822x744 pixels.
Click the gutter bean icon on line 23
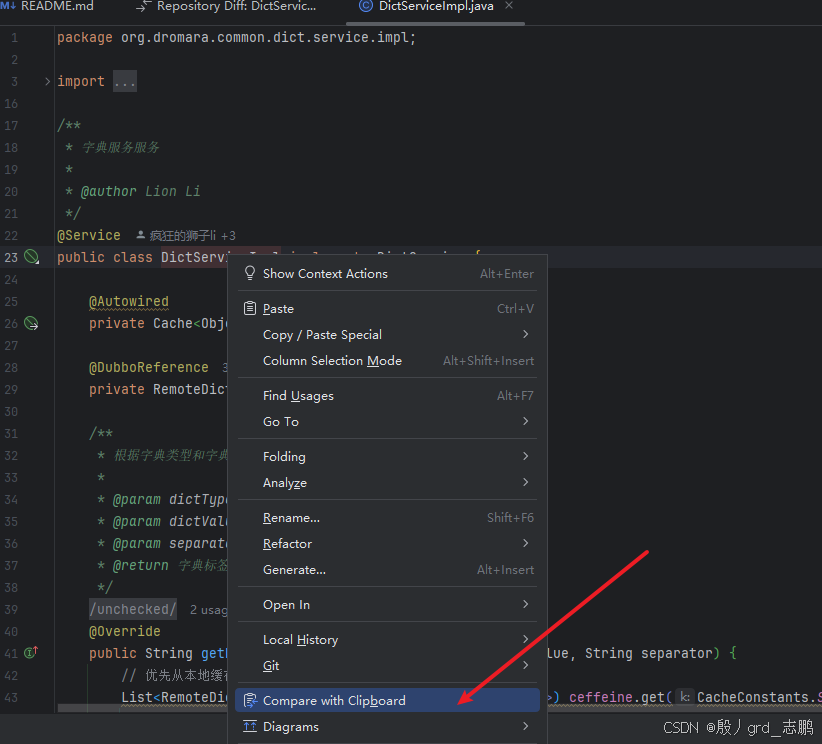pyautogui.click(x=31, y=257)
